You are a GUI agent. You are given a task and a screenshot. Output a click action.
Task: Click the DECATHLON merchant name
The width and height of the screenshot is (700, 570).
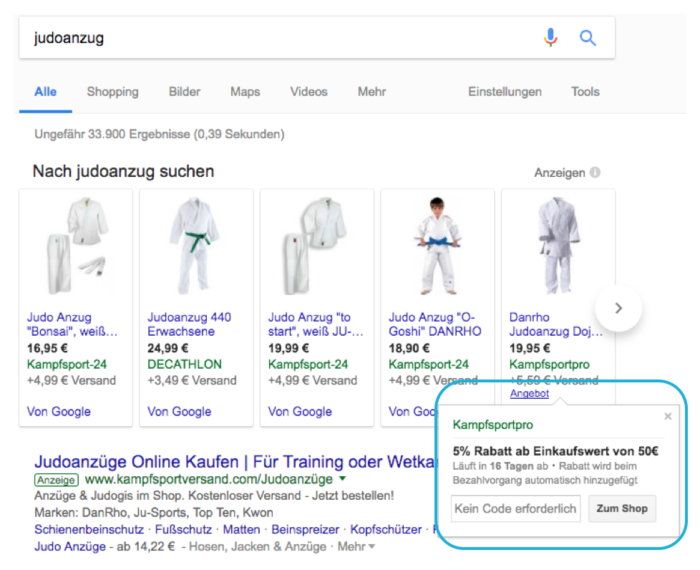(184, 364)
